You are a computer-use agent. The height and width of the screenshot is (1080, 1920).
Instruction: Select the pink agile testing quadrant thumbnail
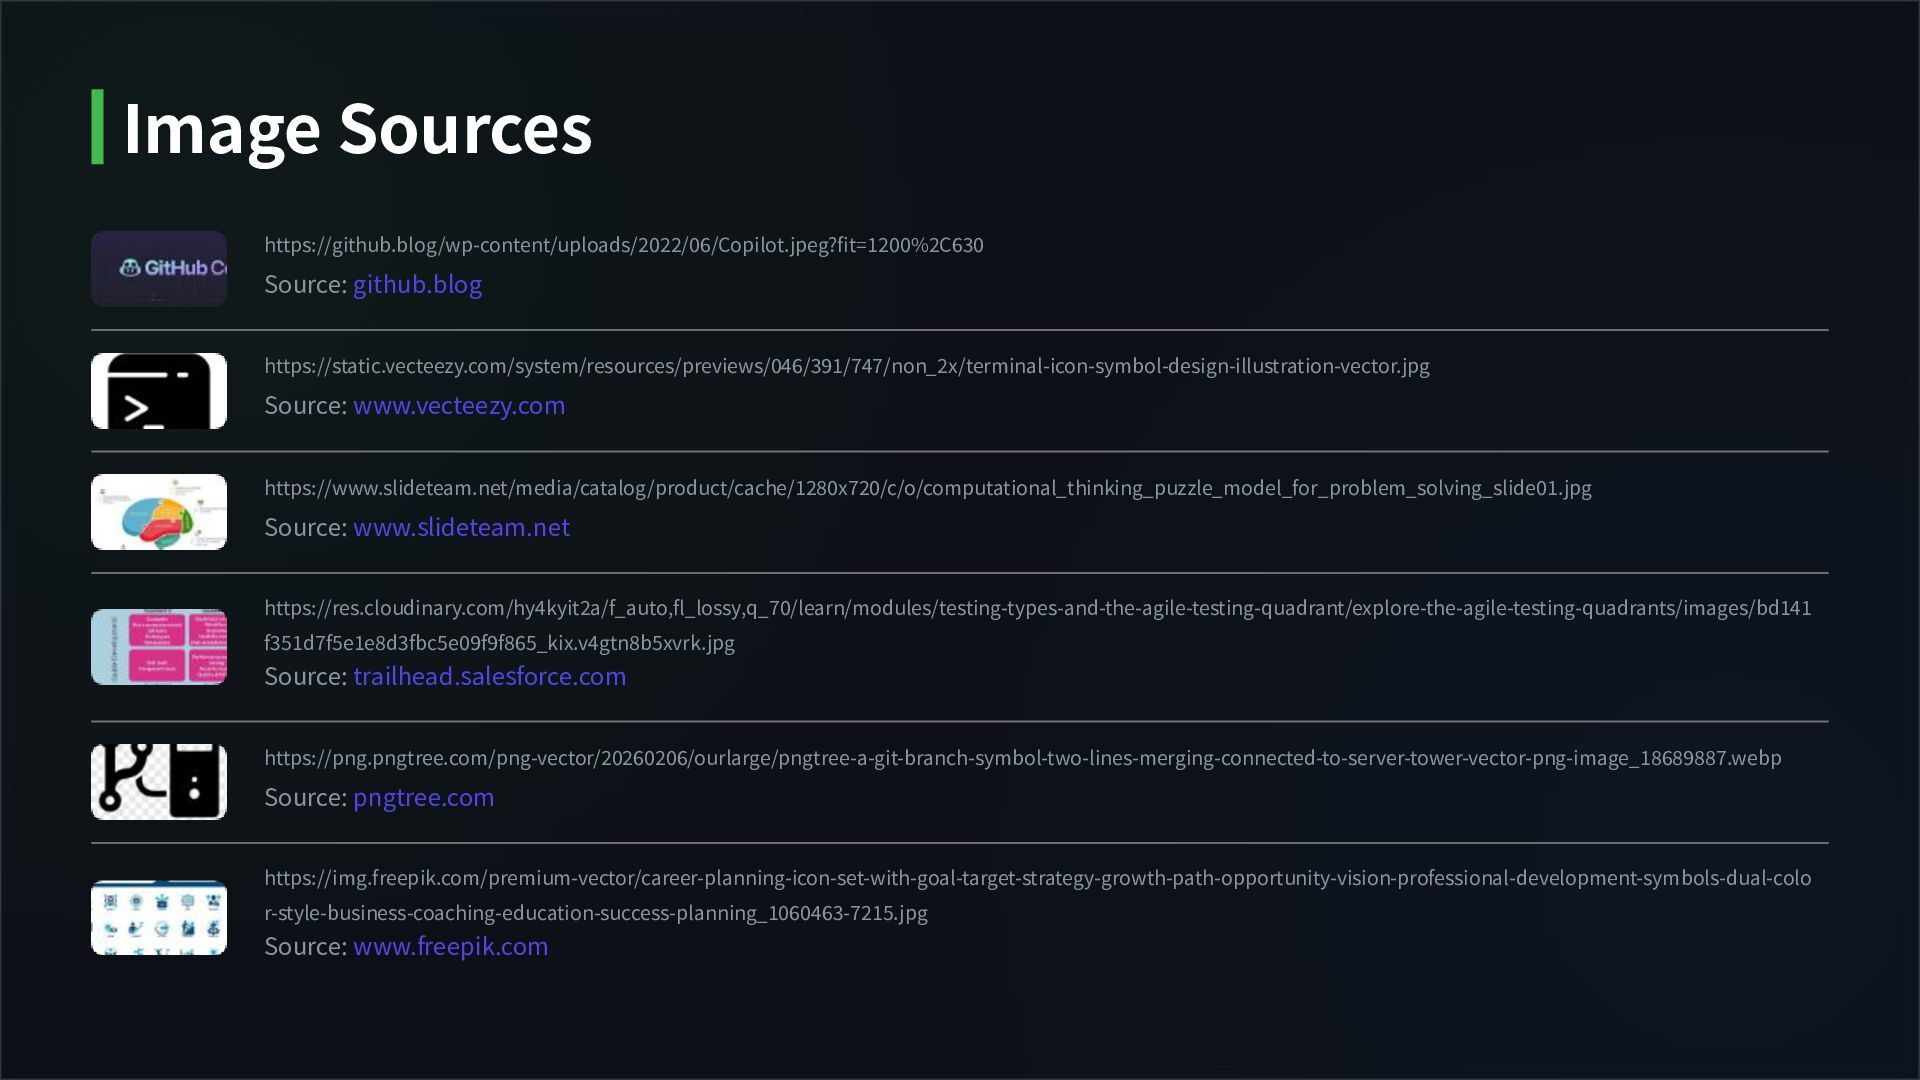pos(159,647)
